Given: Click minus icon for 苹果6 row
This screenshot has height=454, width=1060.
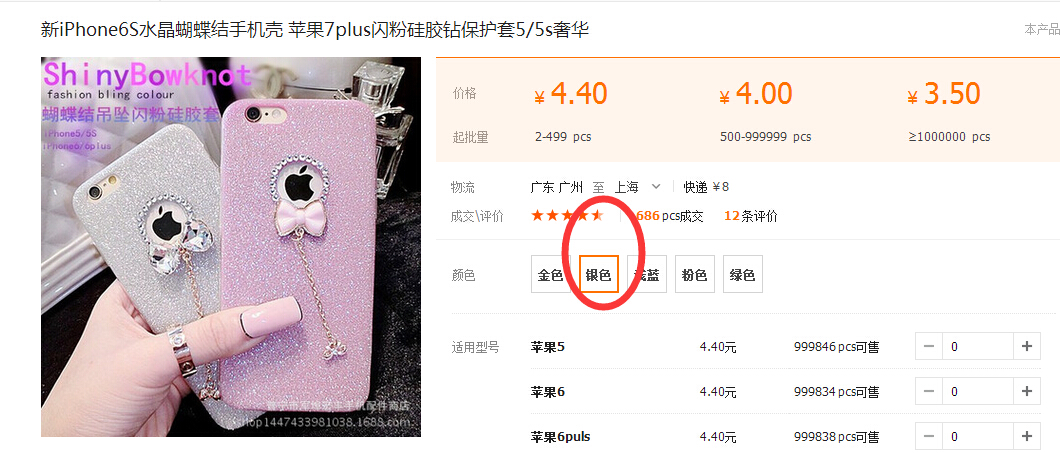Looking at the screenshot, I should point(929,391).
